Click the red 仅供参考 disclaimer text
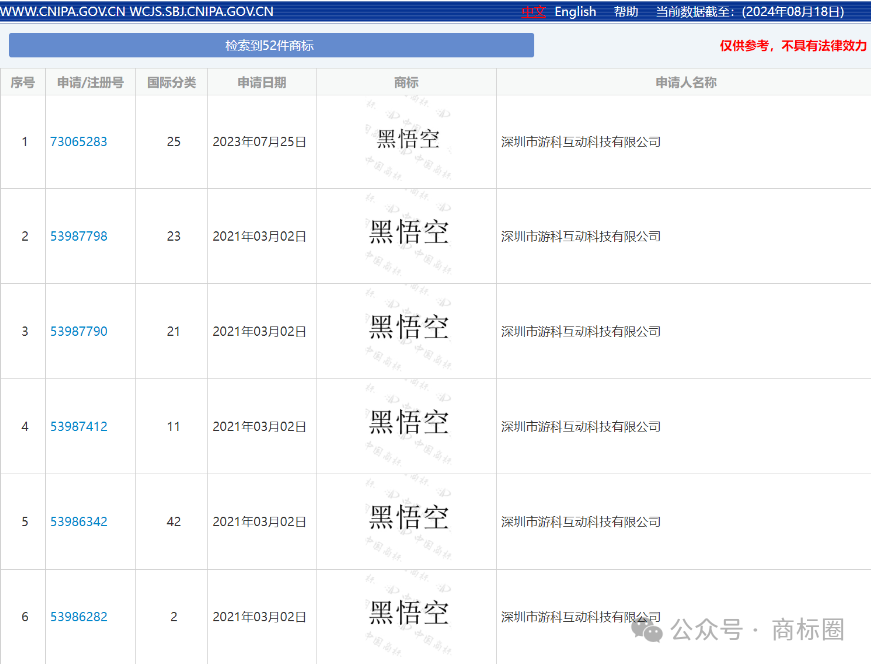 [793, 46]
